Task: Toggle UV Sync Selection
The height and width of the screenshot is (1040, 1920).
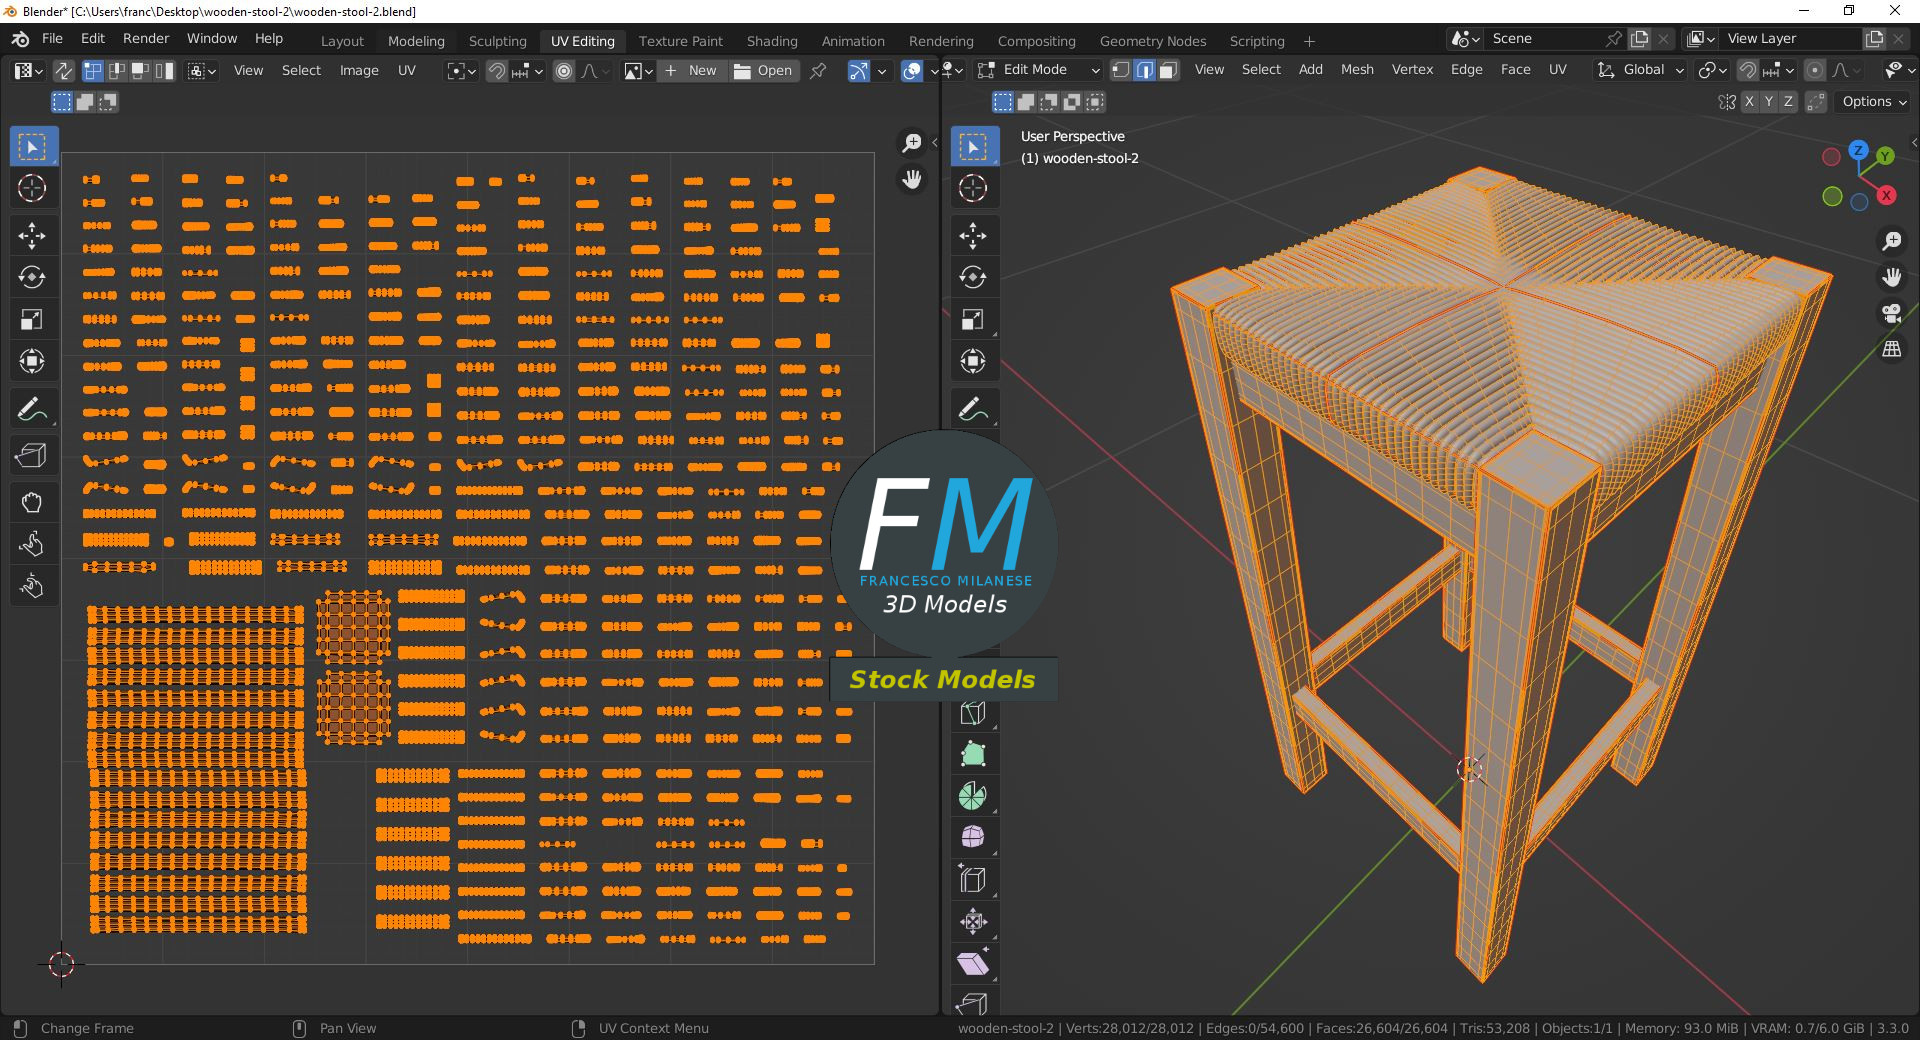Action: pyautogui.click(x=62, y=71)
